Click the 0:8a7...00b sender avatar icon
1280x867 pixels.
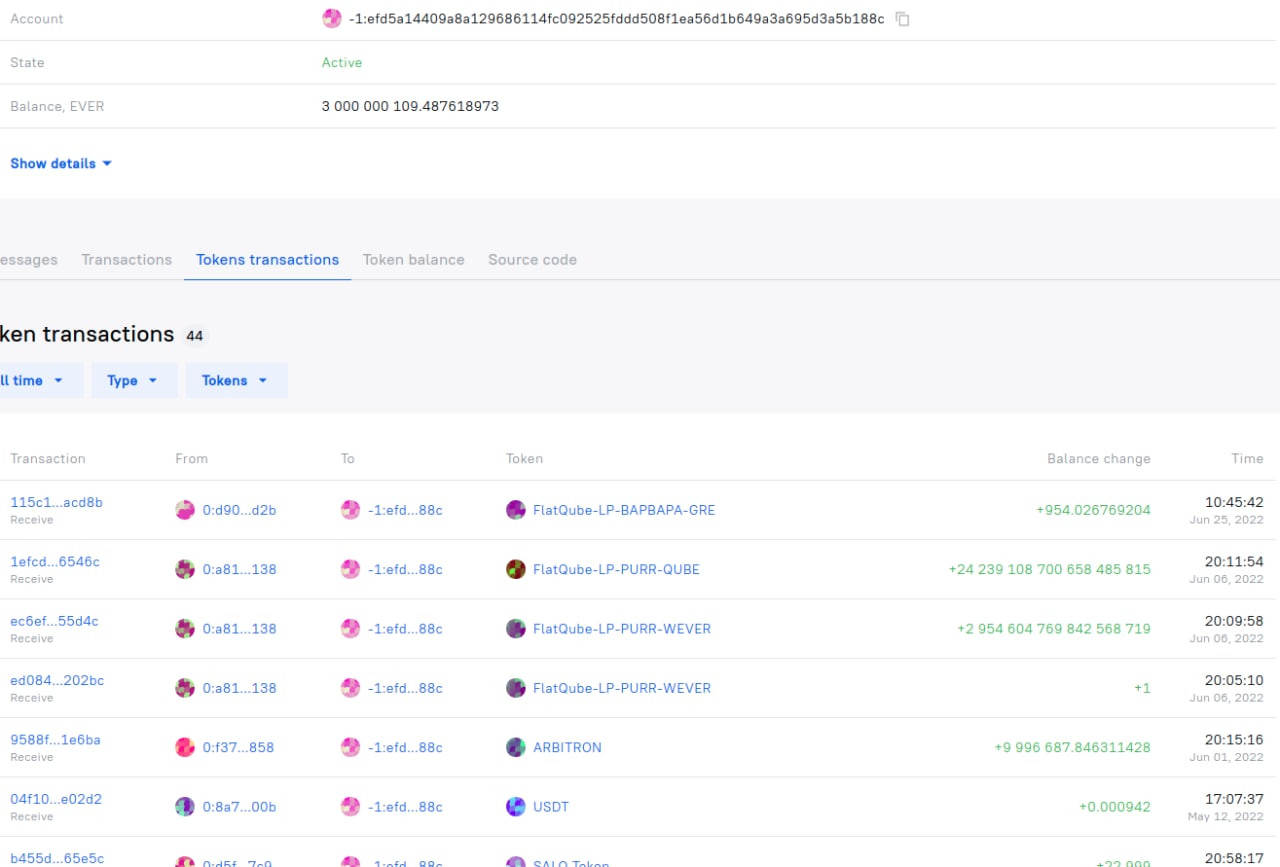185,807
